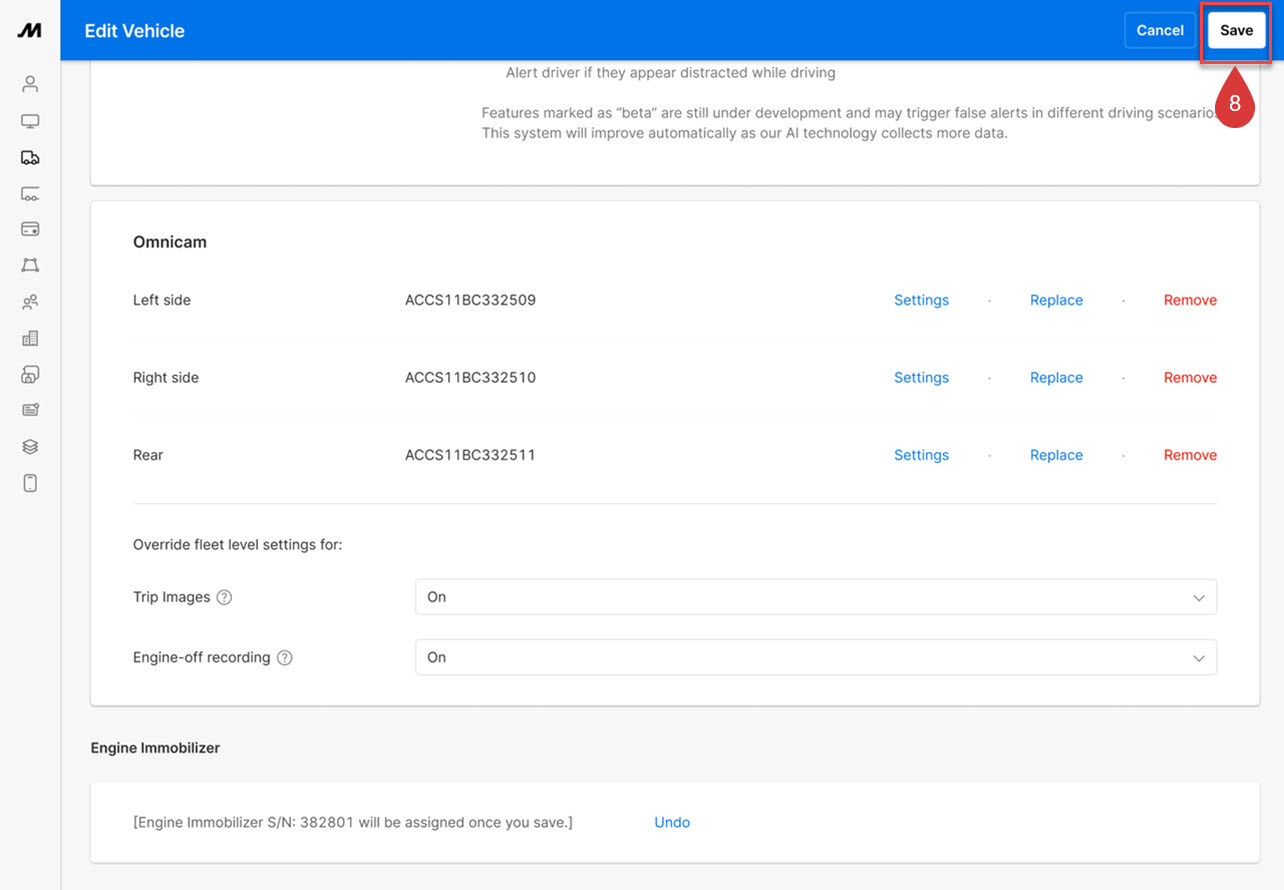The height and width of the screenshot is (890, 1284).
Task: Replace the Left side camera
Action: pos(1056,300)
